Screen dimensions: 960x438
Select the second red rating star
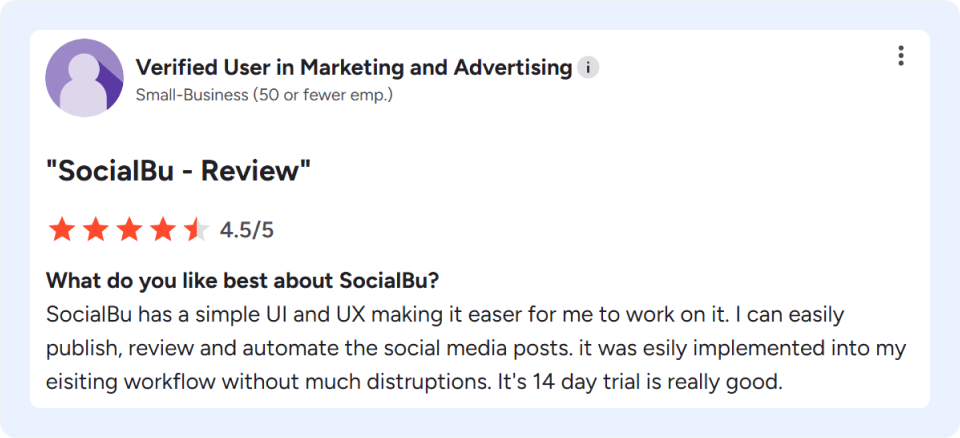click(x=96, y=230)
